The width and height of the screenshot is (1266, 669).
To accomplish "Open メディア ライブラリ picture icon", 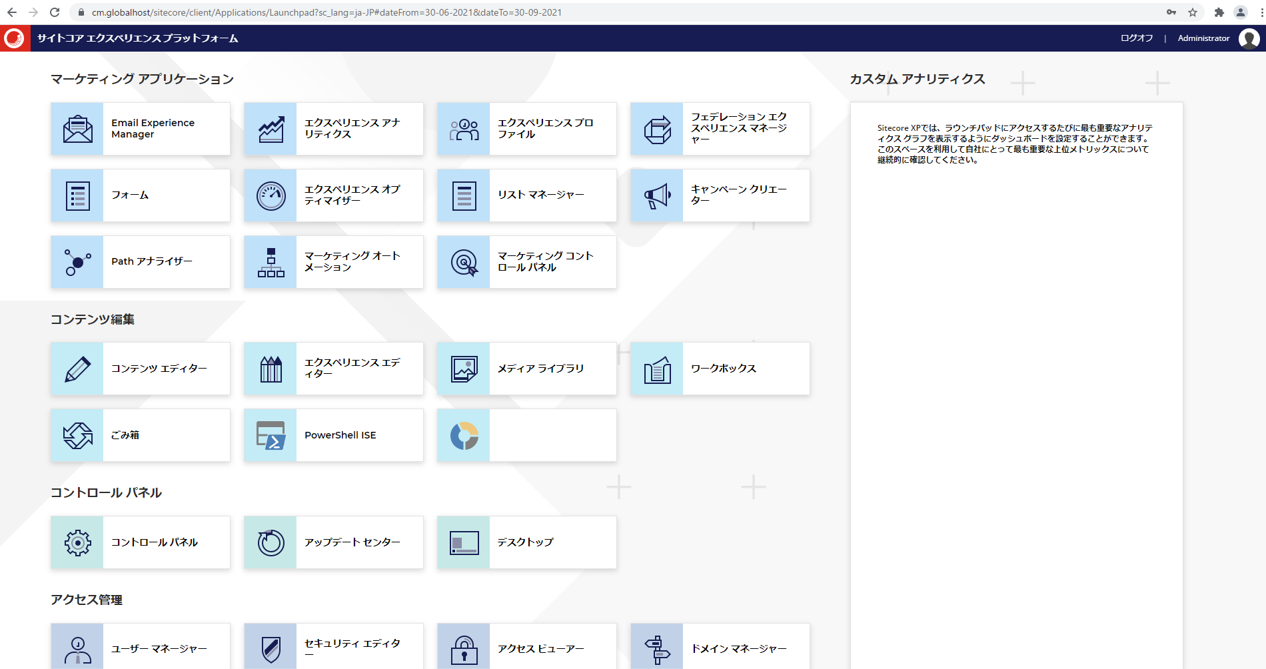I will 463,369.
